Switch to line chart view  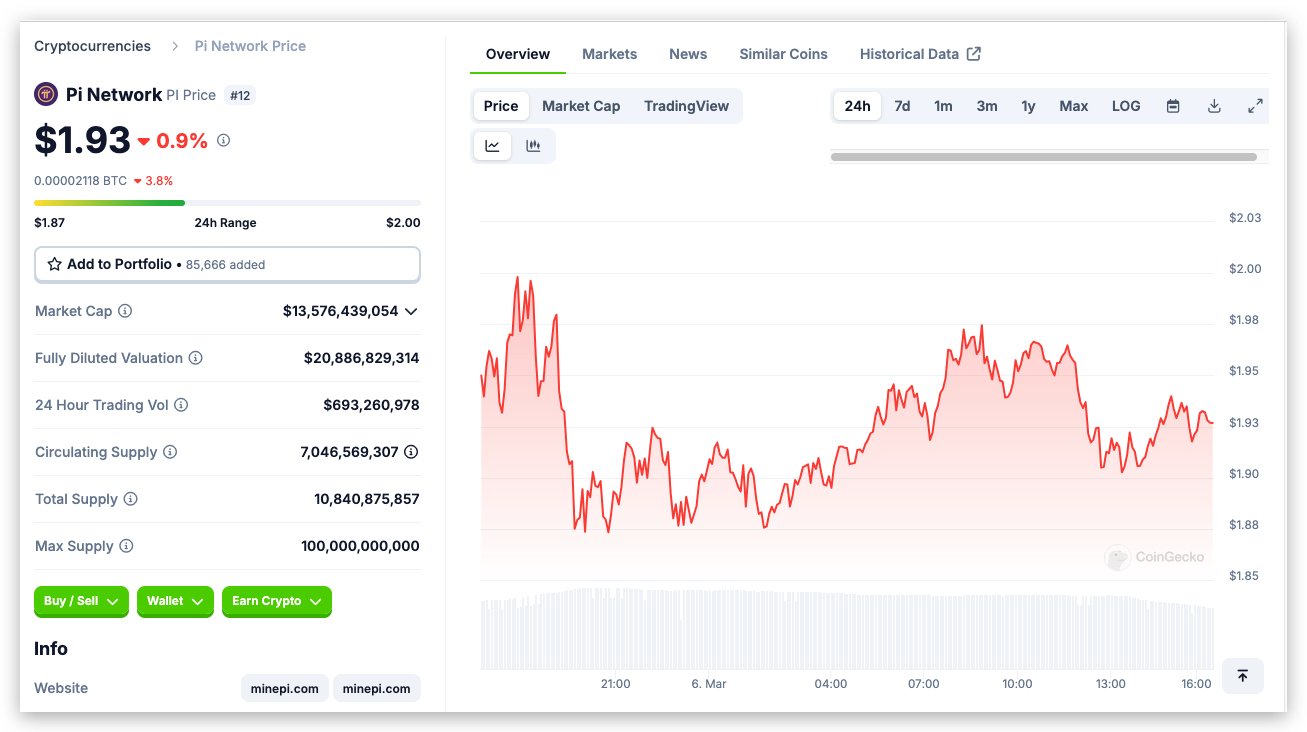point(492,146)
